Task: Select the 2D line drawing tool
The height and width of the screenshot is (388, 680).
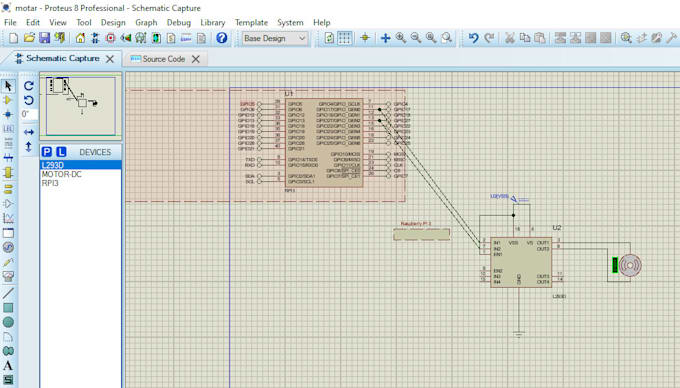Action: point(8,293)
